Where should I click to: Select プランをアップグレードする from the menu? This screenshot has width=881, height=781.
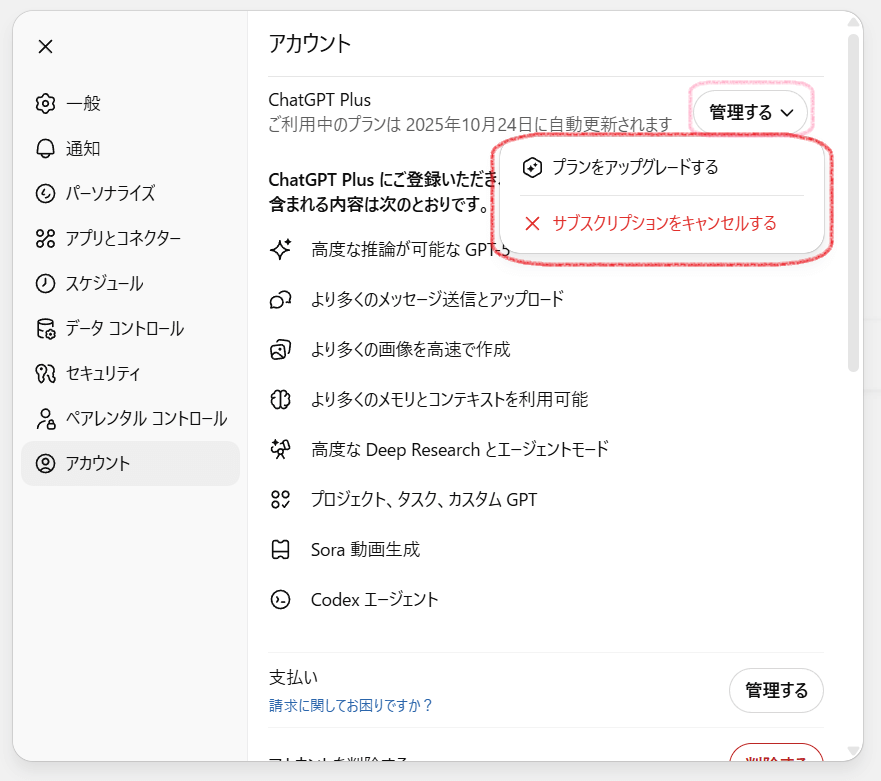(635, 167)
